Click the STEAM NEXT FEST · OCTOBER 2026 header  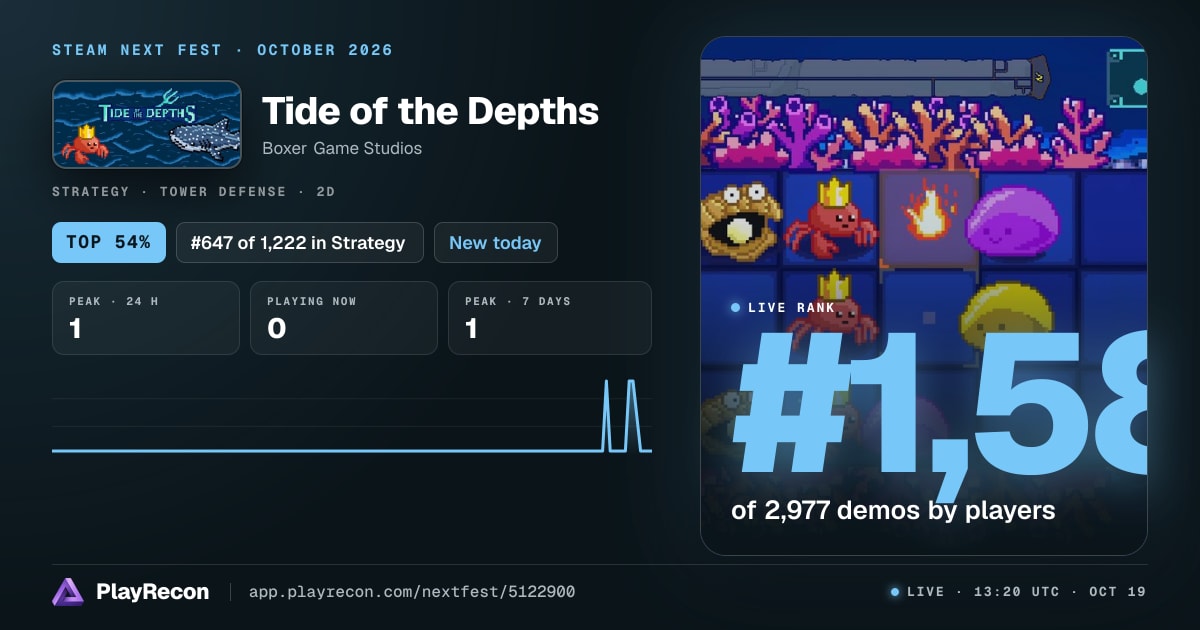(x=223, y=50)
